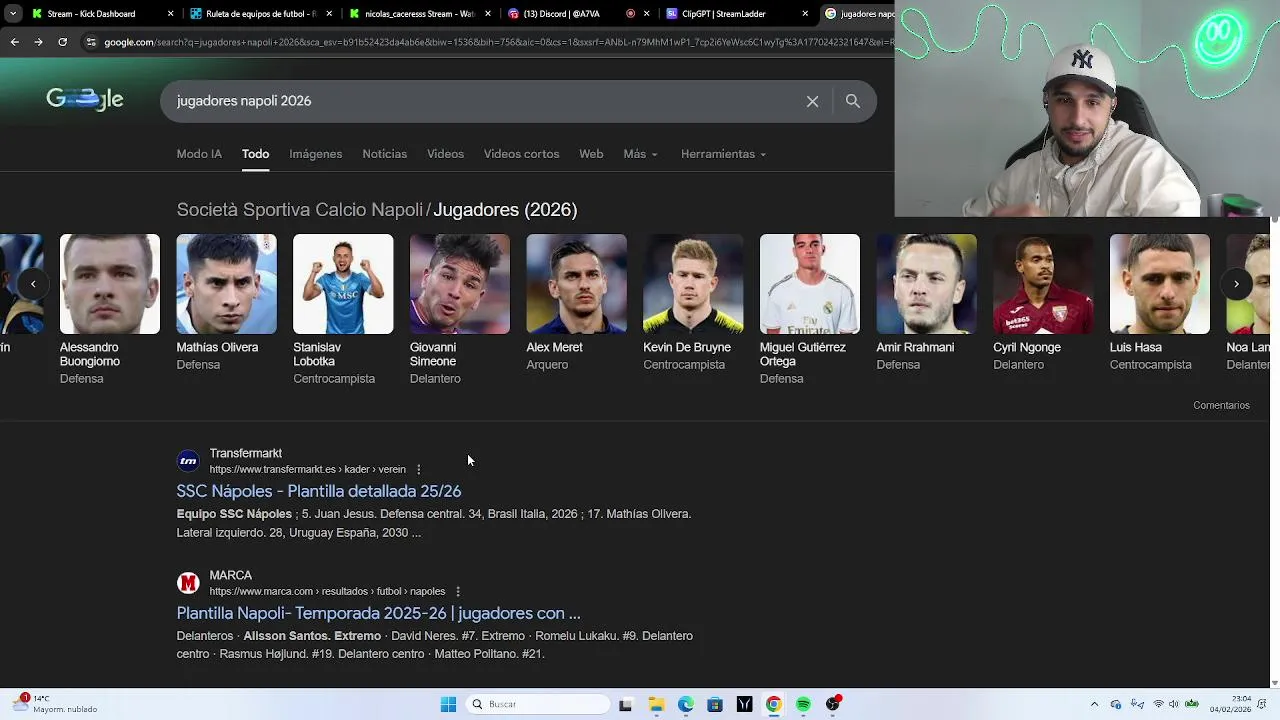
Task: Open Microsoft Store from the taskbar
Action: click(x=714, y=704)
